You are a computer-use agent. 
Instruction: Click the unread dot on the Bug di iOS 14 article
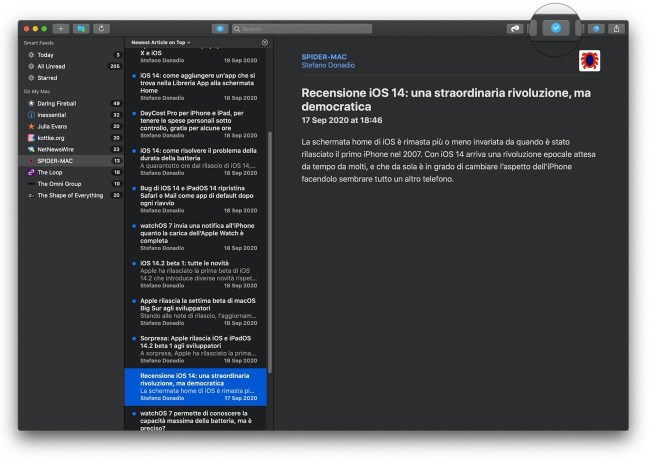coord(134,188)
